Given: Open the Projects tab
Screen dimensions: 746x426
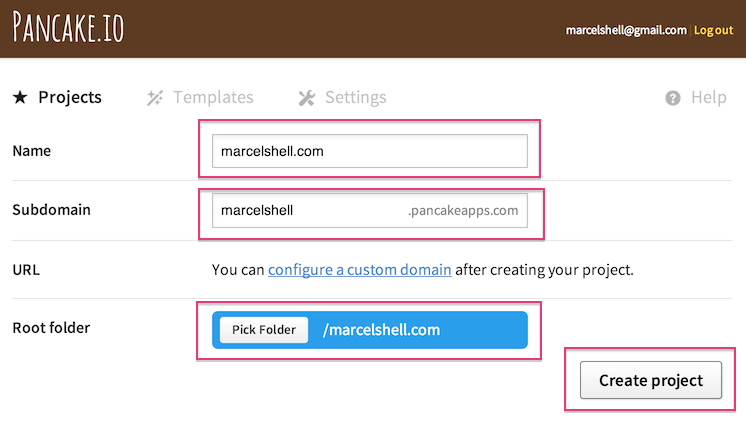Looking at the screenshot, I should tap(69, 97).
